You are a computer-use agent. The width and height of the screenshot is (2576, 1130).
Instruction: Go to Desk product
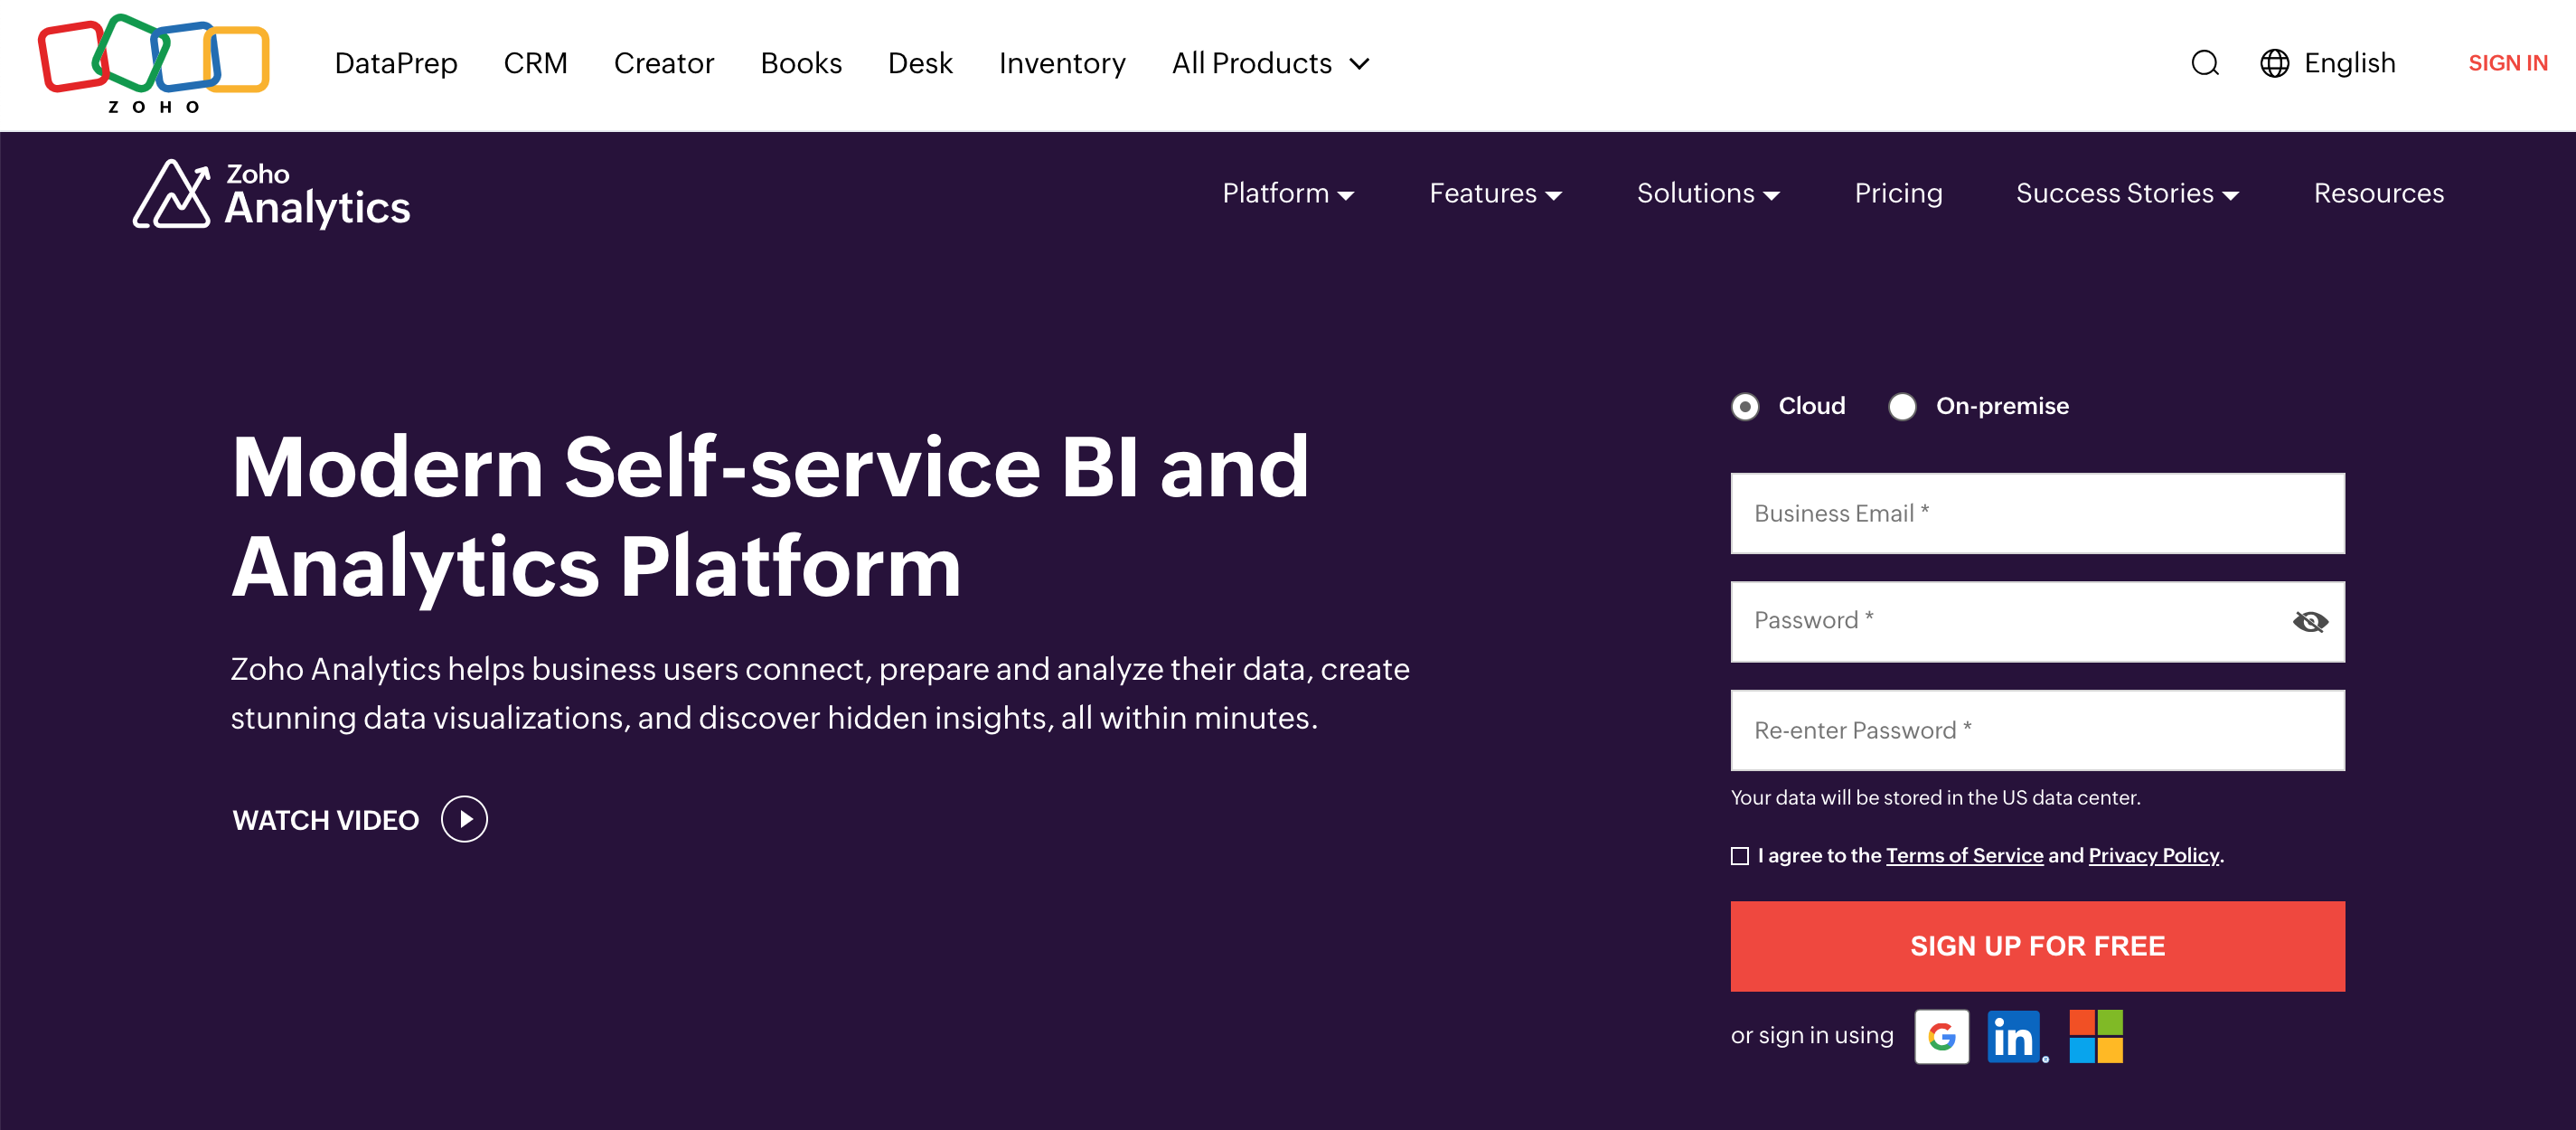920,64
